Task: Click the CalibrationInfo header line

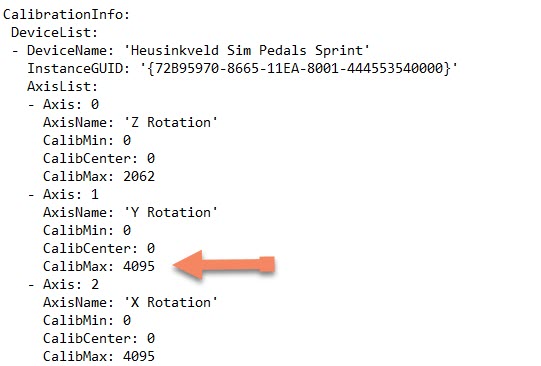Action: 66,14
